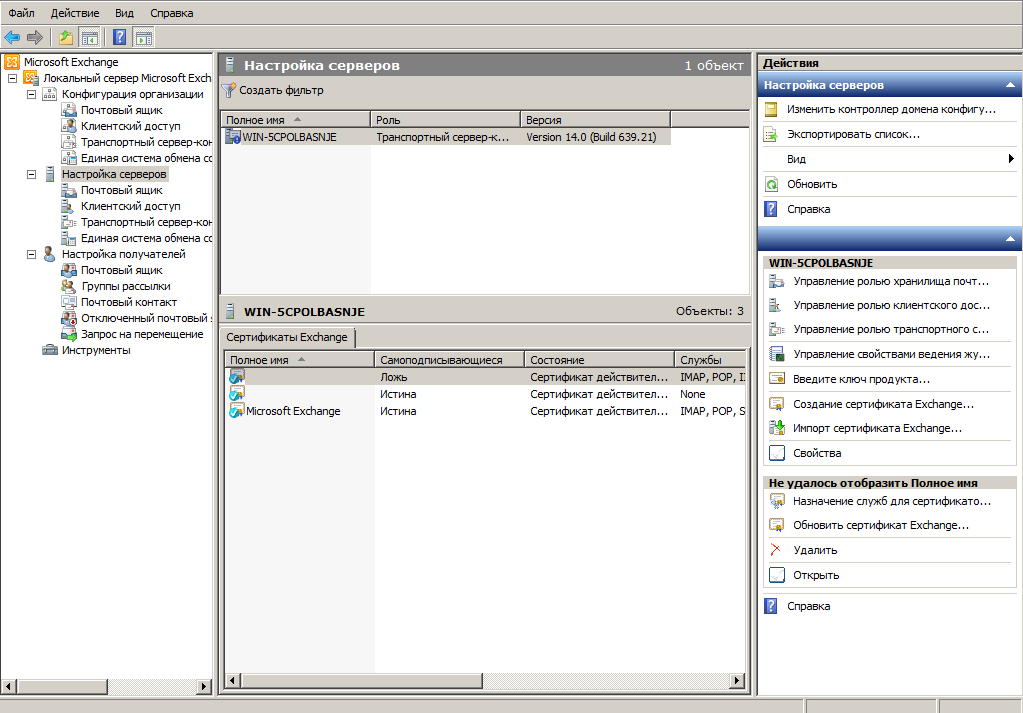
Task: Open the Файл menu
Action: coord(22,13)
